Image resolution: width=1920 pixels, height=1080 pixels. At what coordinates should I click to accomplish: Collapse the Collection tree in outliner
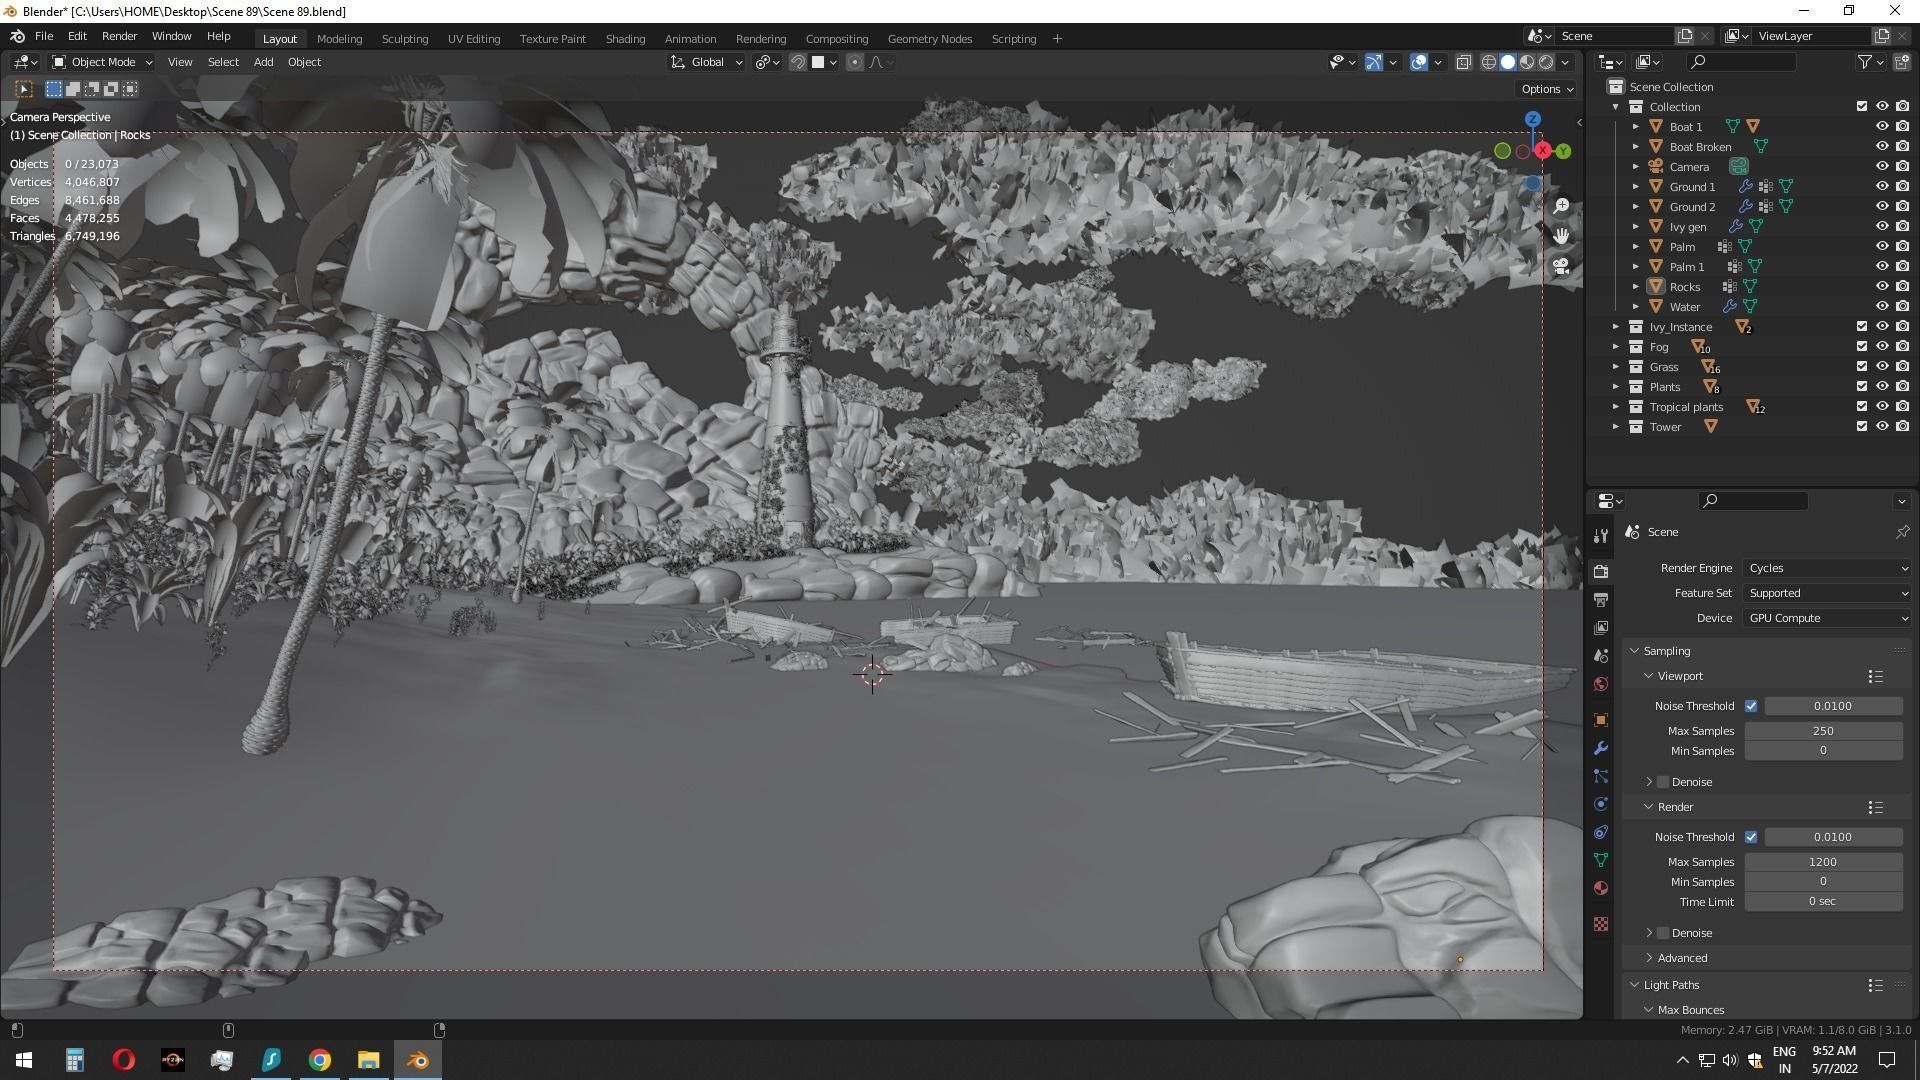click(x=1616, y=107)
